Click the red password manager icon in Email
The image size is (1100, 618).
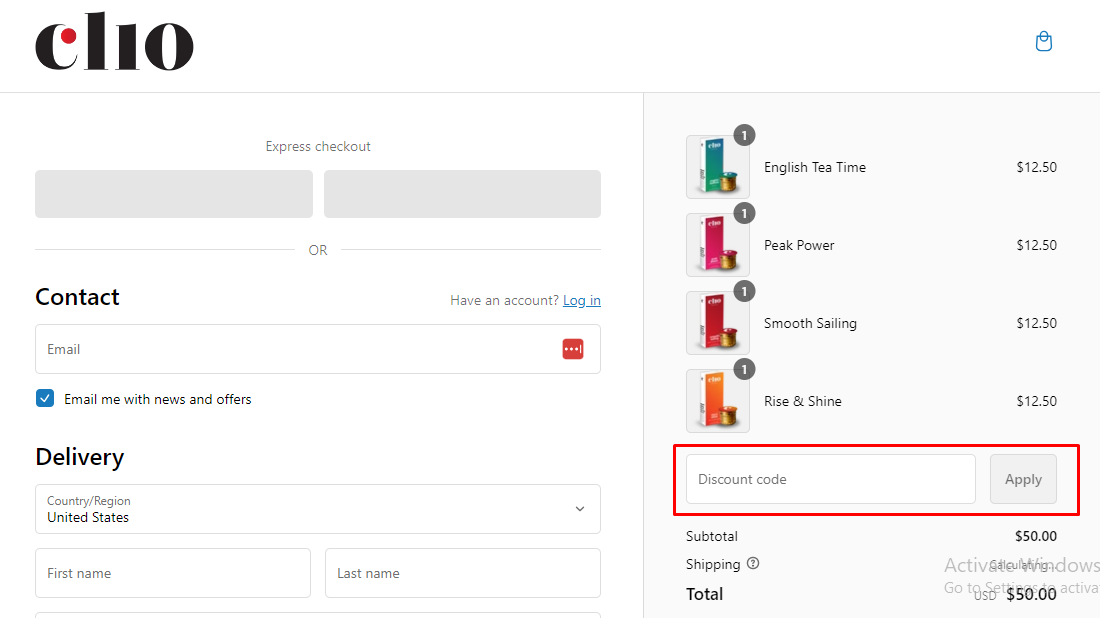click(572, 349)
